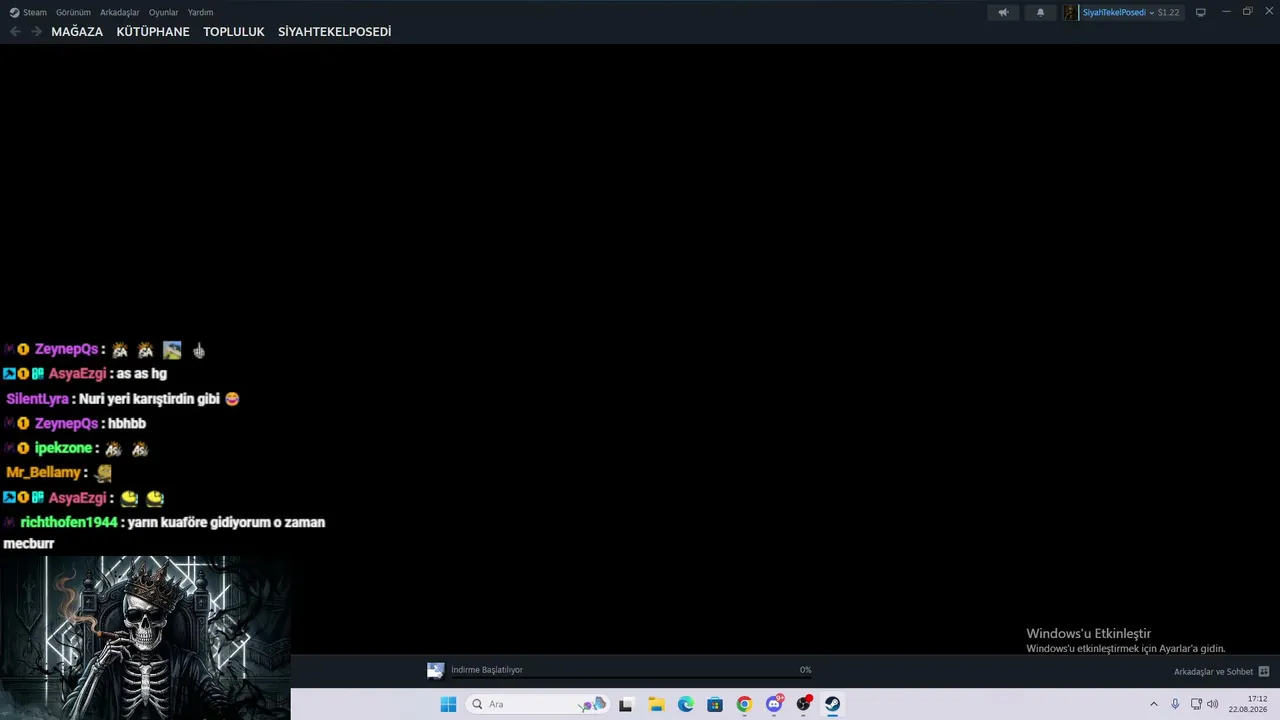Click the profile avatar next to SiyahTekelPosedi
This screenshot has height=720, width=1280.
pos(1071,12)
